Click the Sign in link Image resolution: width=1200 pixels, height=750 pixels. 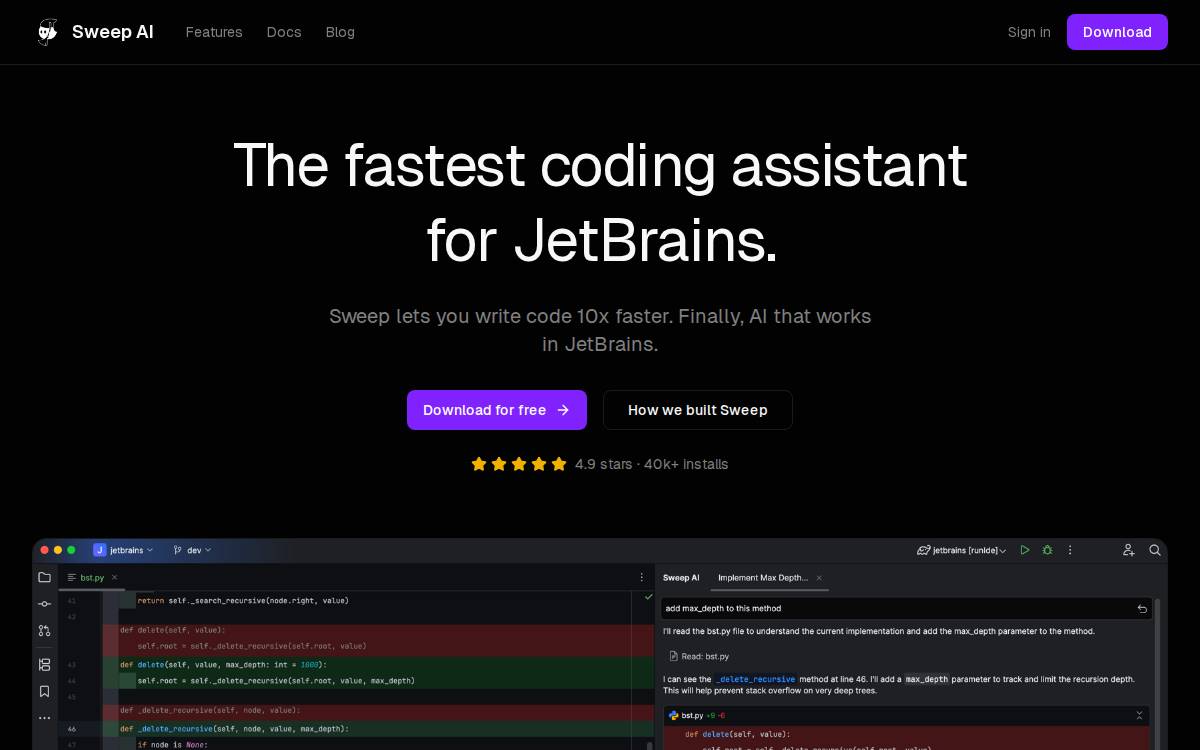point(1029,32)
